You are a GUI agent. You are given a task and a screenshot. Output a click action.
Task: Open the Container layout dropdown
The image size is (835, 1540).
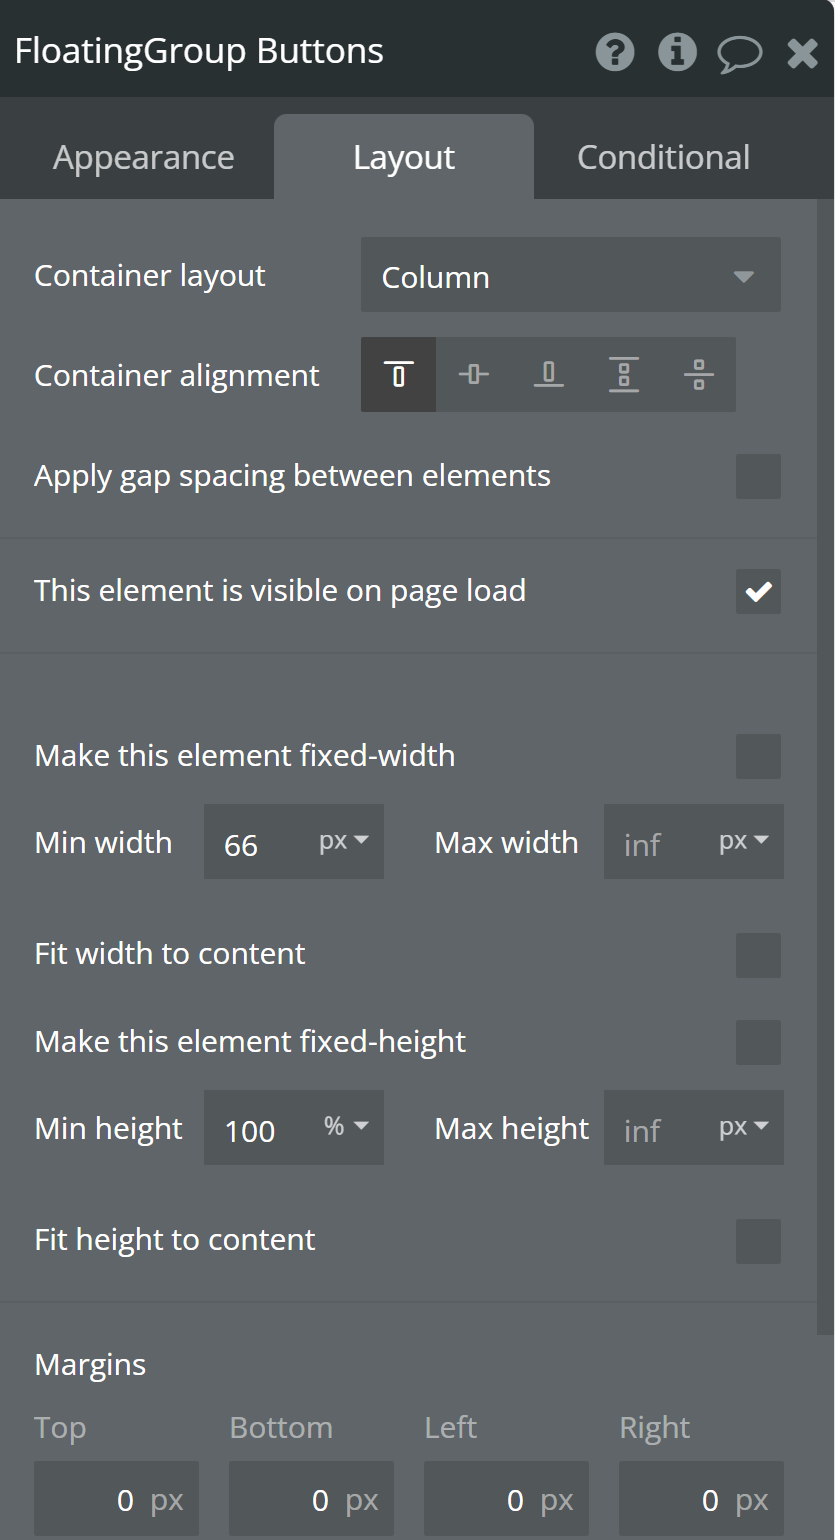[x=570, y=275]
